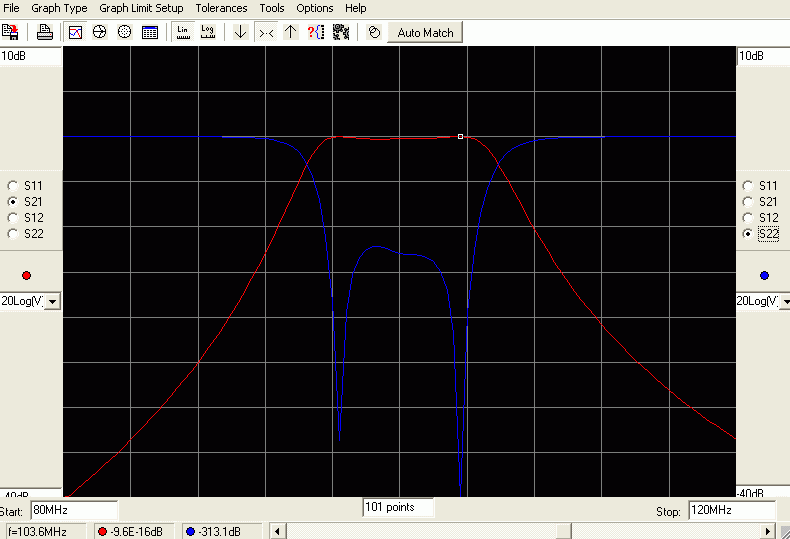The height and width of the screenshot is (539, 790).
Task: Set linear frequency scale with Lin icon
Action: tap(183, 32)
